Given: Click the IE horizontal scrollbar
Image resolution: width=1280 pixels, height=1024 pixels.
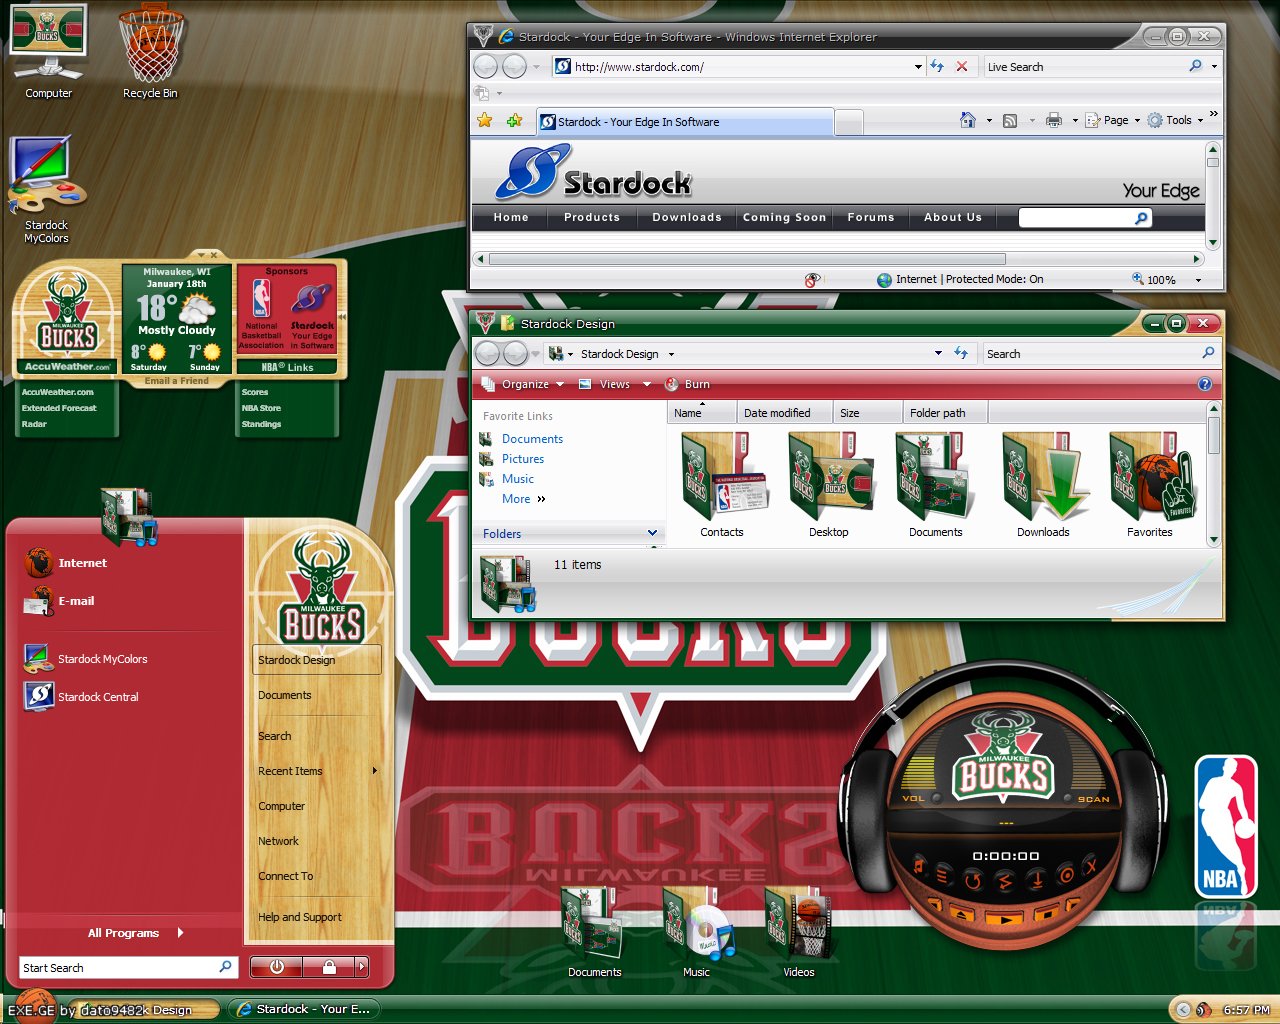Looking at the screenshot, I should [x=746, y=259].
